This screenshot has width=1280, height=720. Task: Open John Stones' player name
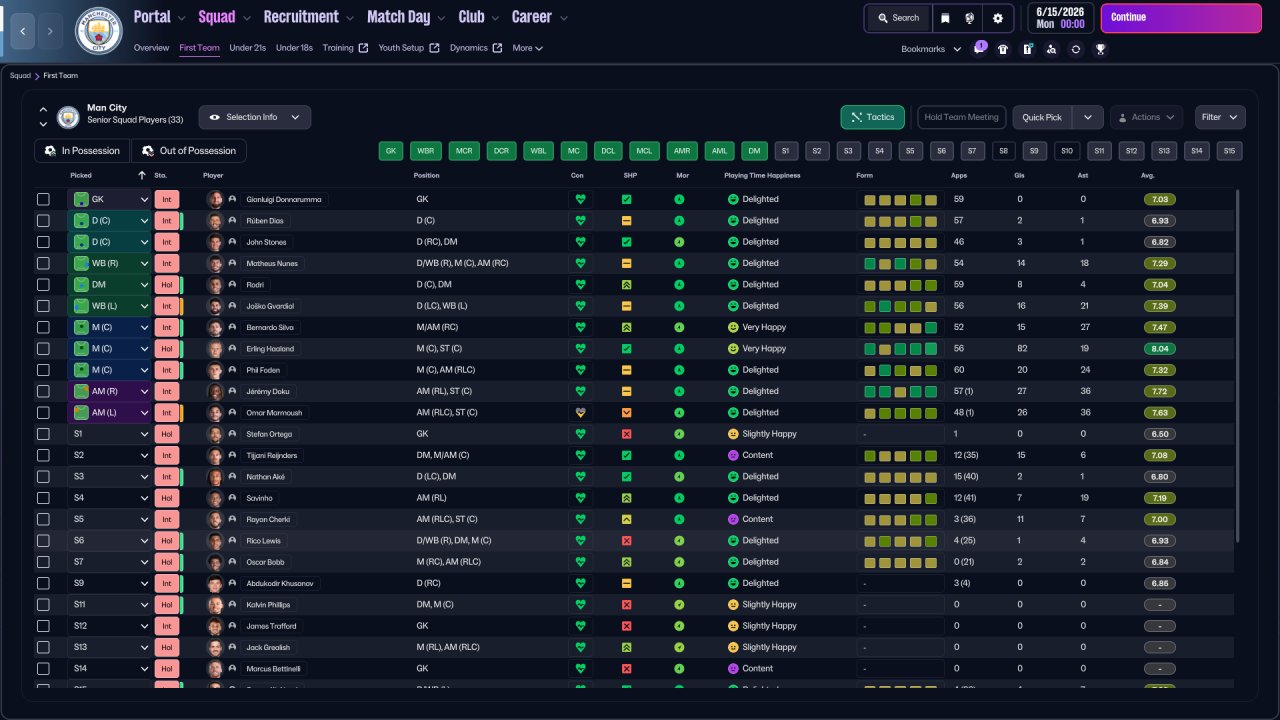[x=267, y=242]
